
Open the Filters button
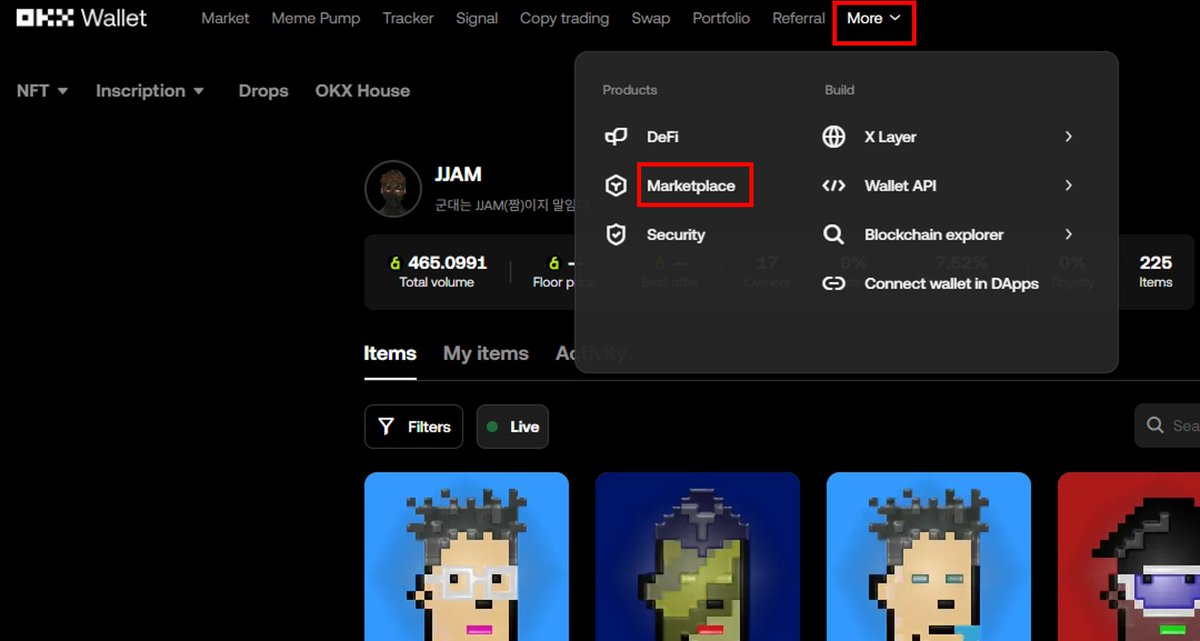tap(414, 427)
